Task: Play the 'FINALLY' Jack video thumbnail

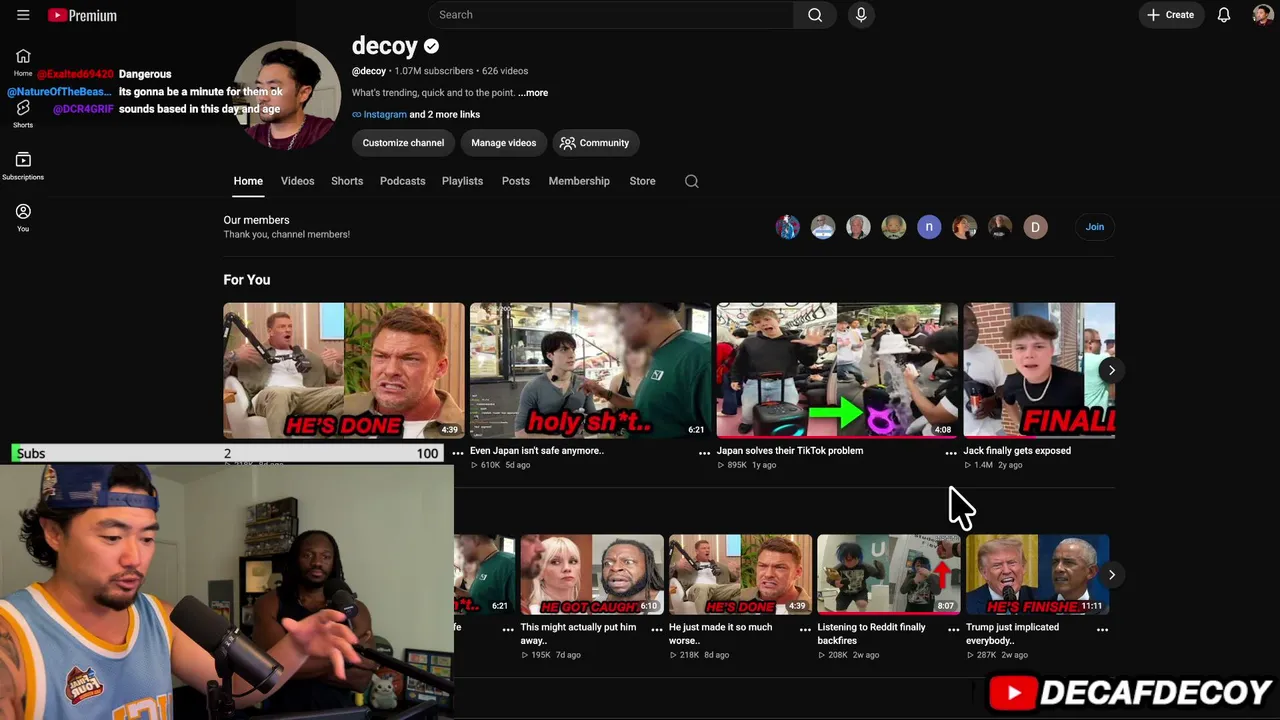Action: [x=1039, y=371]
